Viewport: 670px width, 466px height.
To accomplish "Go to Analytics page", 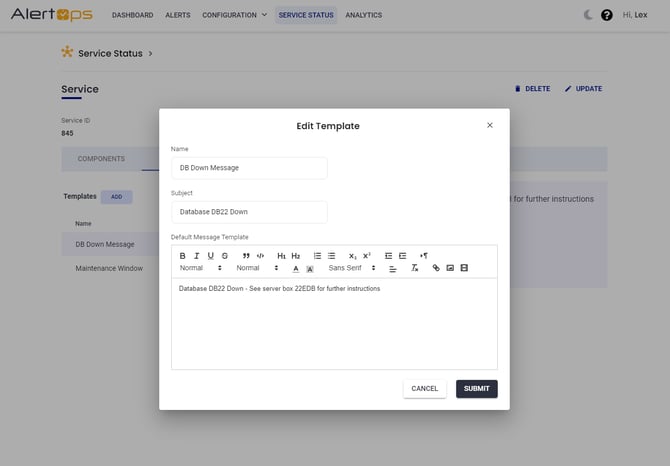I will (x=363, y=15).
